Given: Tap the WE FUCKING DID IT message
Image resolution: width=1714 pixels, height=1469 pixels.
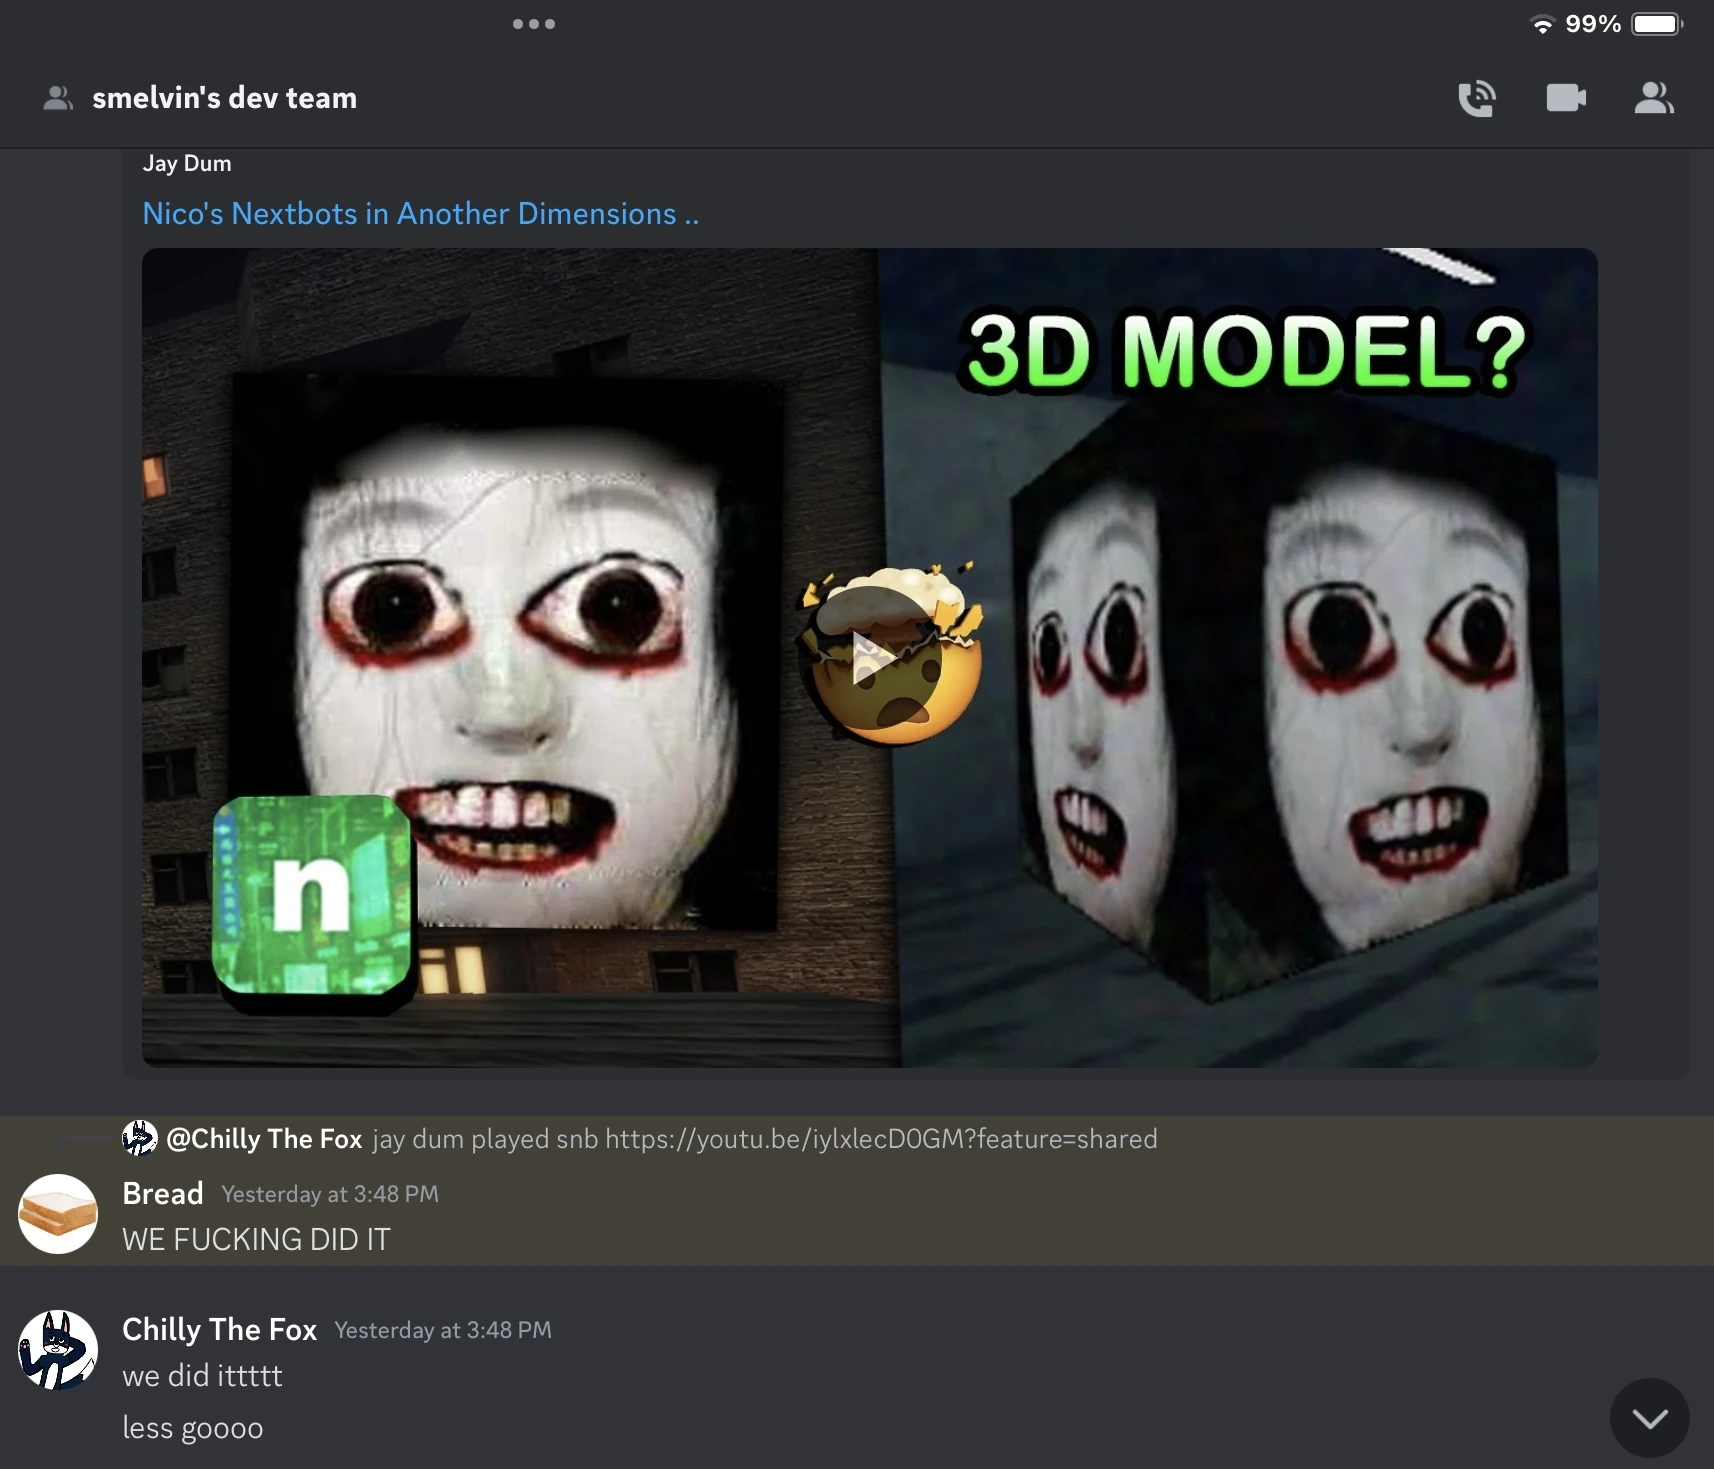Looking at the screenshot, I should (x=255, y=1239).
